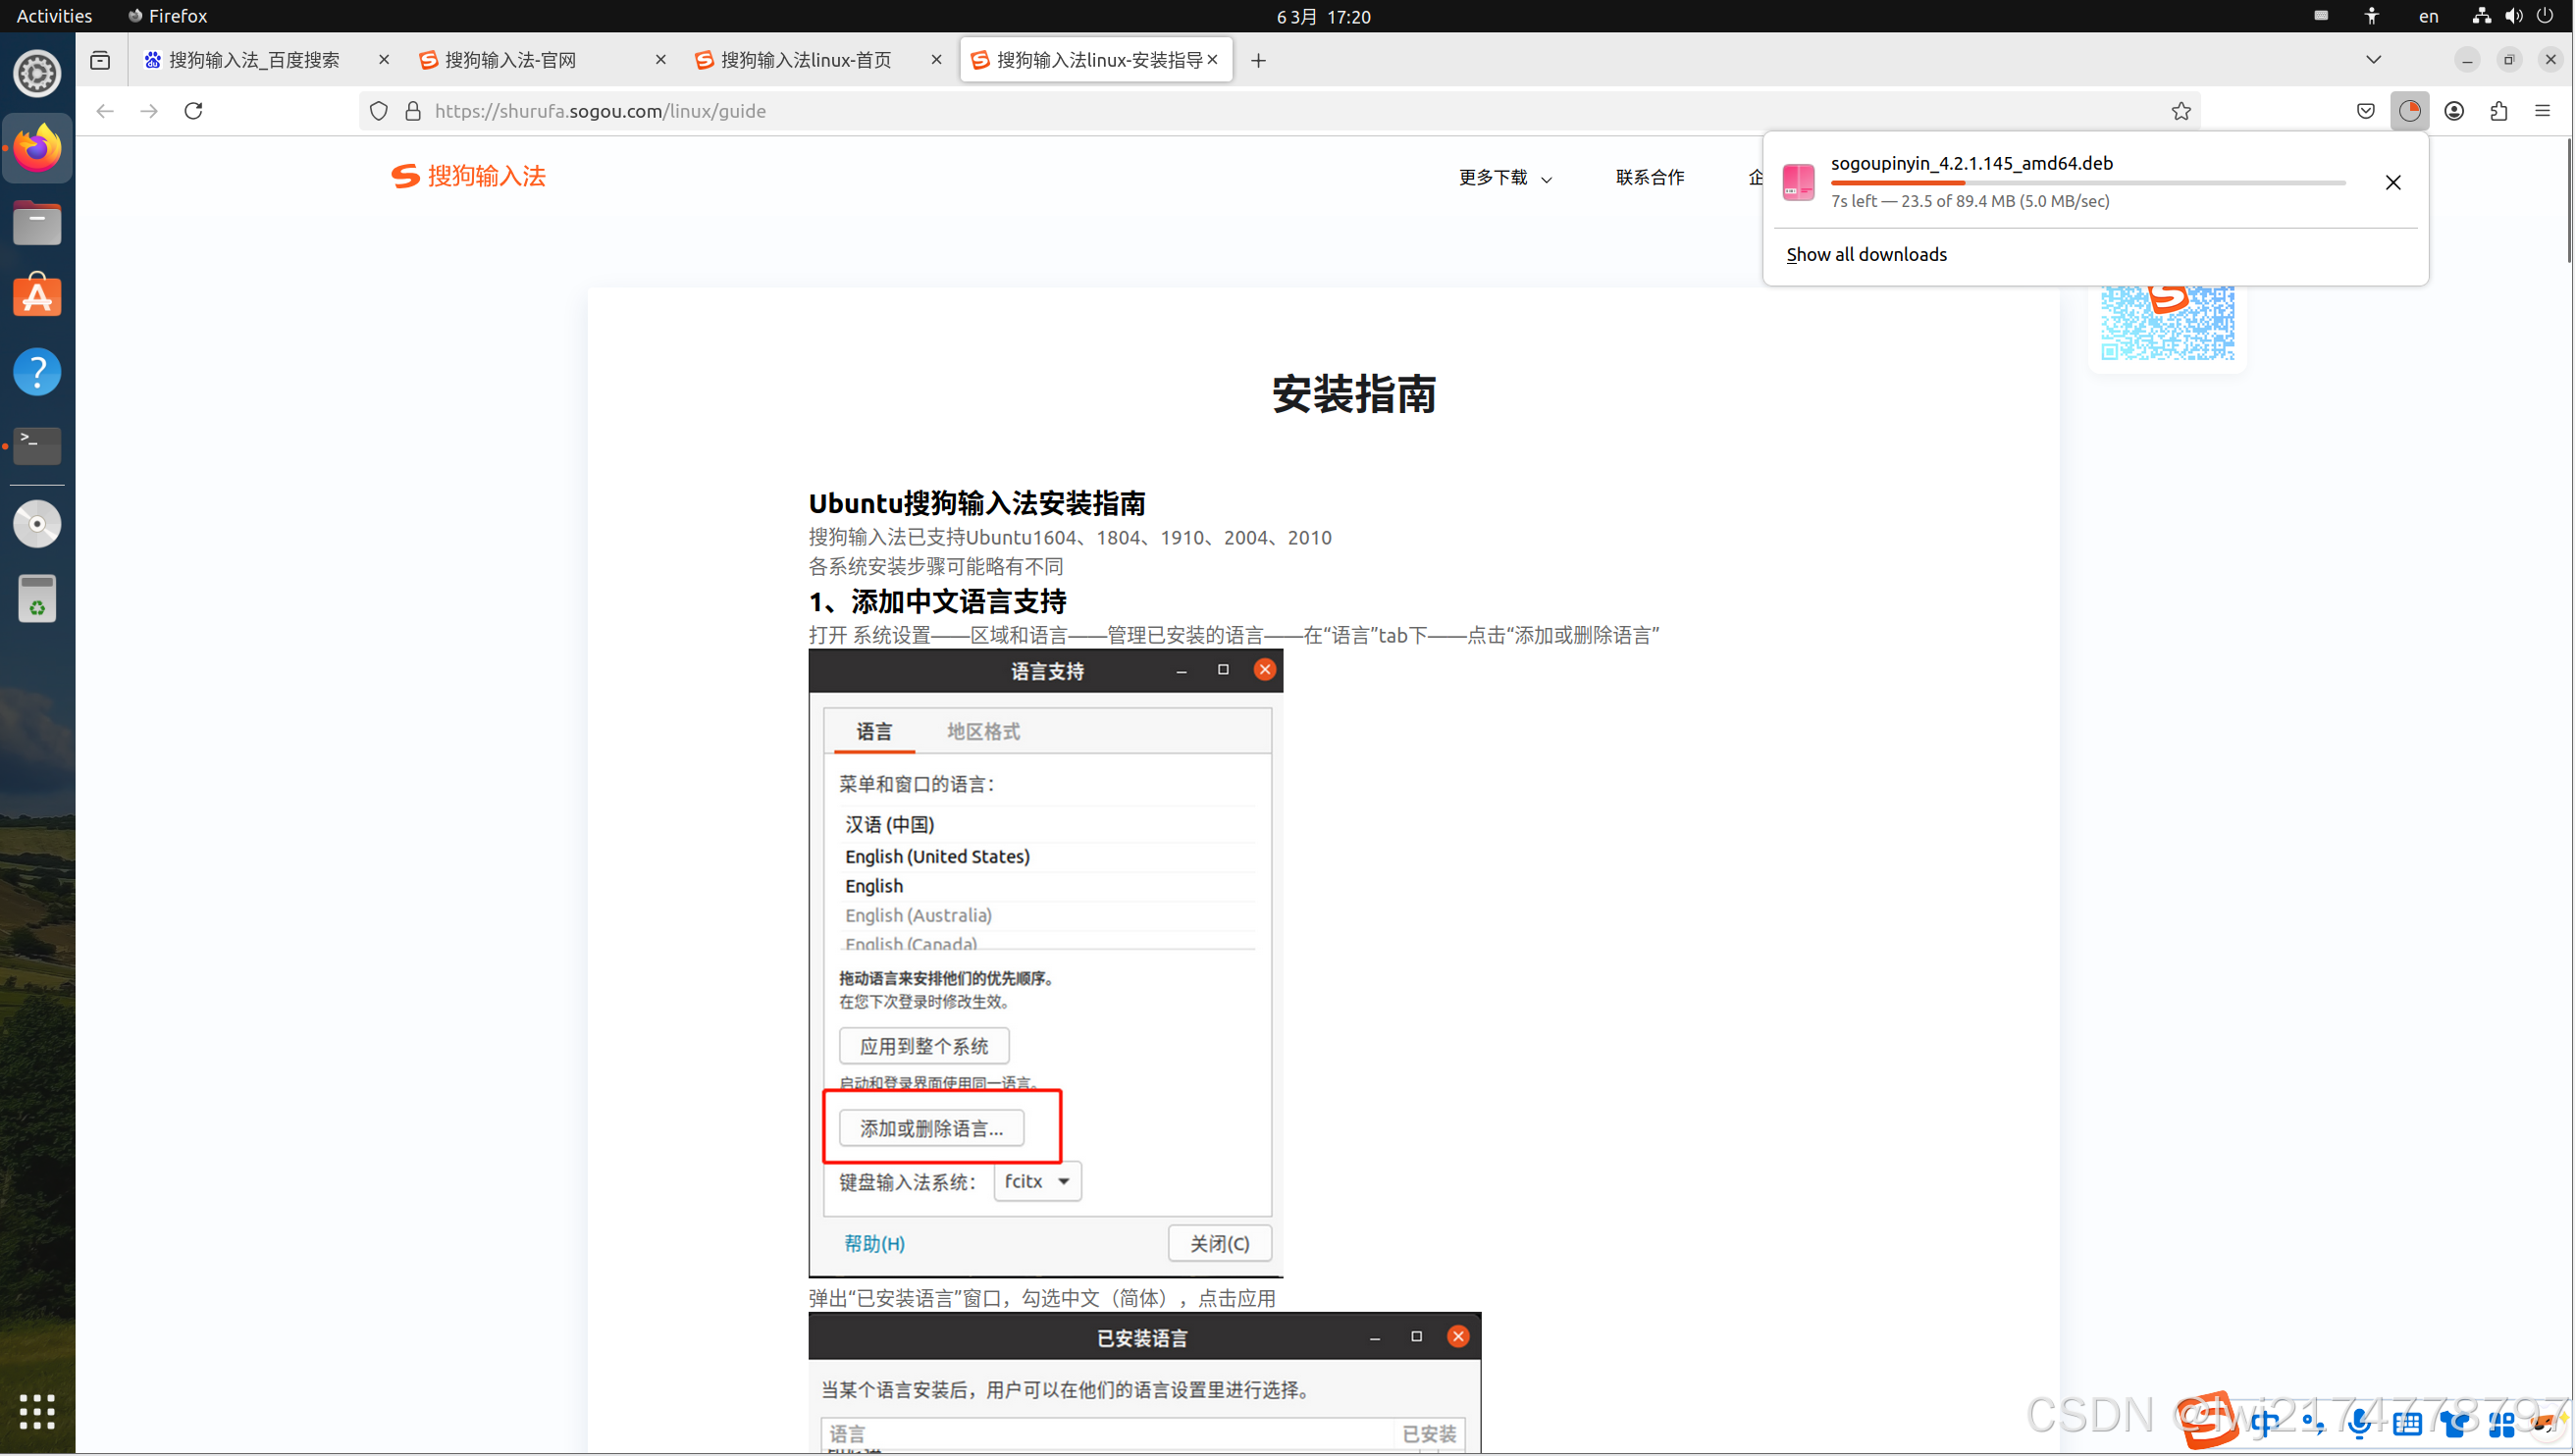This screenshot has height=1456, width=2575.
Task: Open the network status icon
Action: click(2482, 16)
